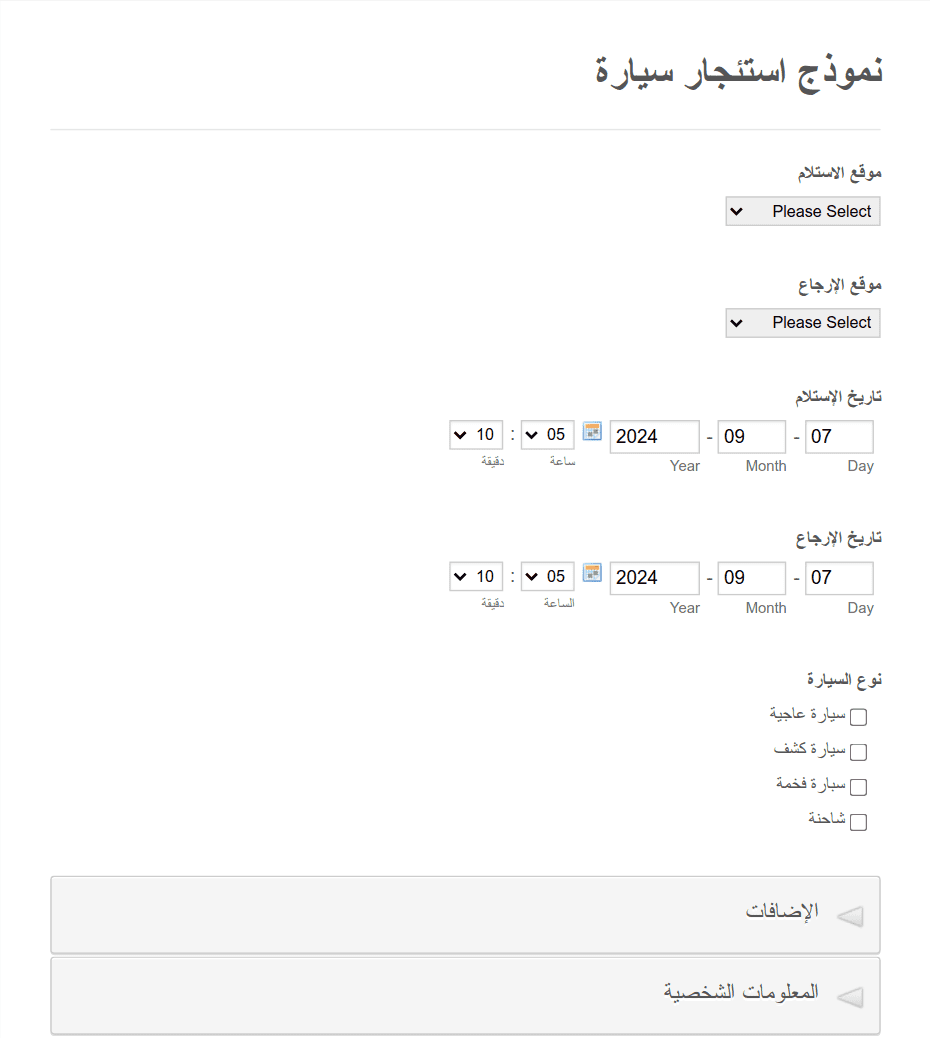This screenshot has height=1038, width=930.
Task: Check the سيارة عاجية checkbox
Action: pyautogui.click(x=858, y=717)
